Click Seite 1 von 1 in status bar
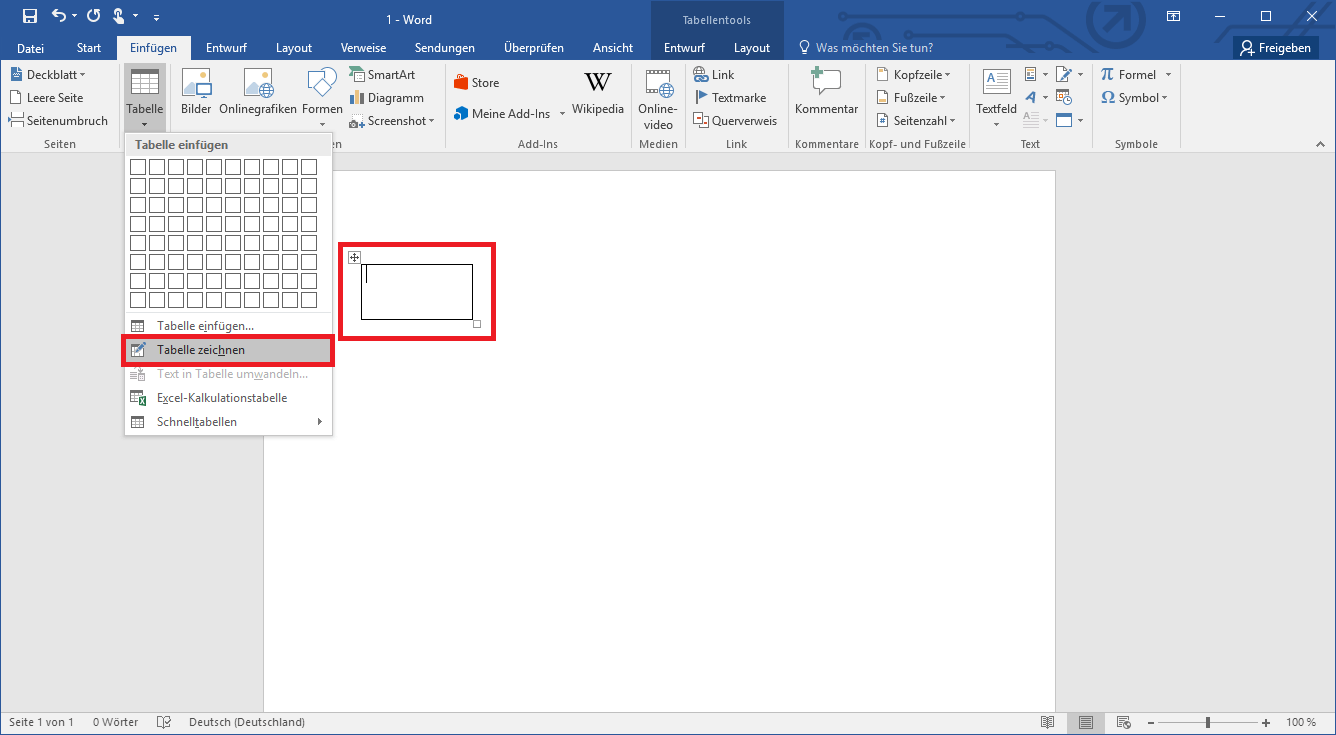This screenshot has height=735, width=1336. tap(41, 722)
